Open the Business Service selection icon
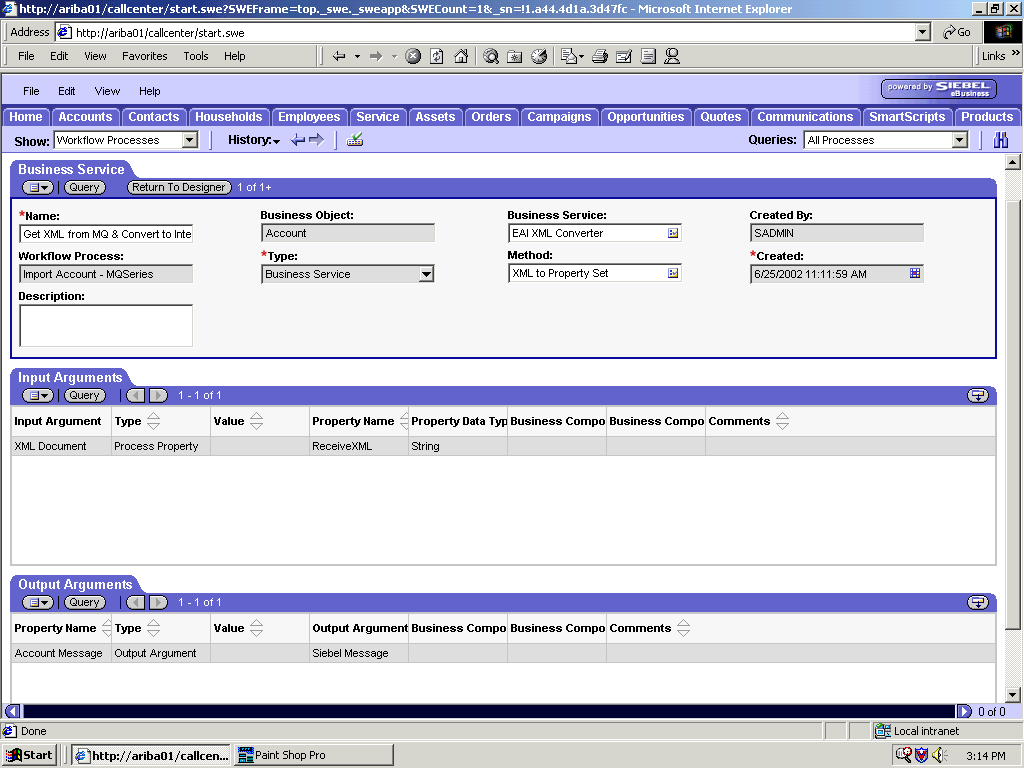1024x768 pixels. pos(675,232)
